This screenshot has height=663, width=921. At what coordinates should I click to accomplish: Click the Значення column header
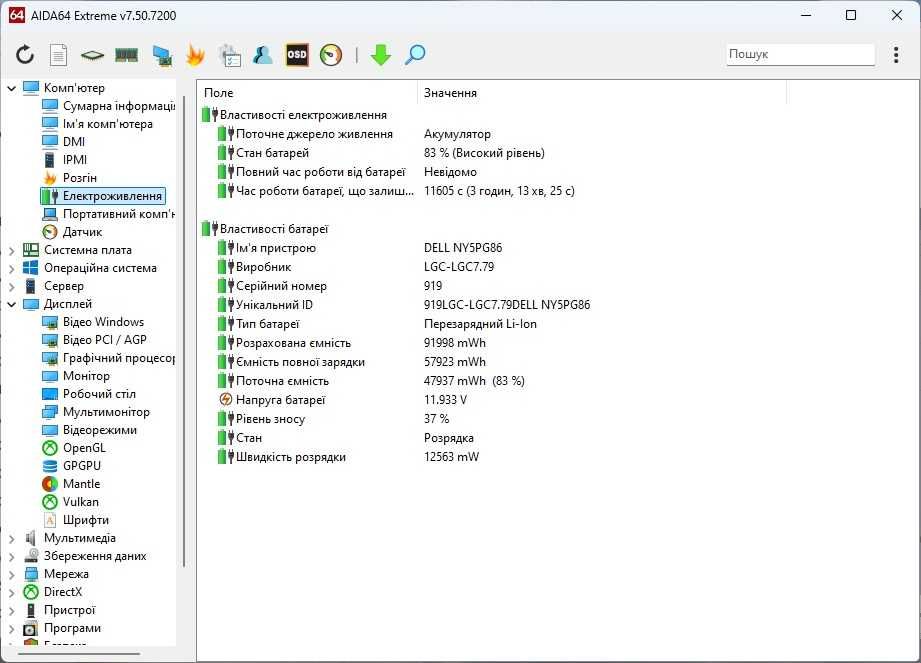pyautogui.click(x=602, y=93)
